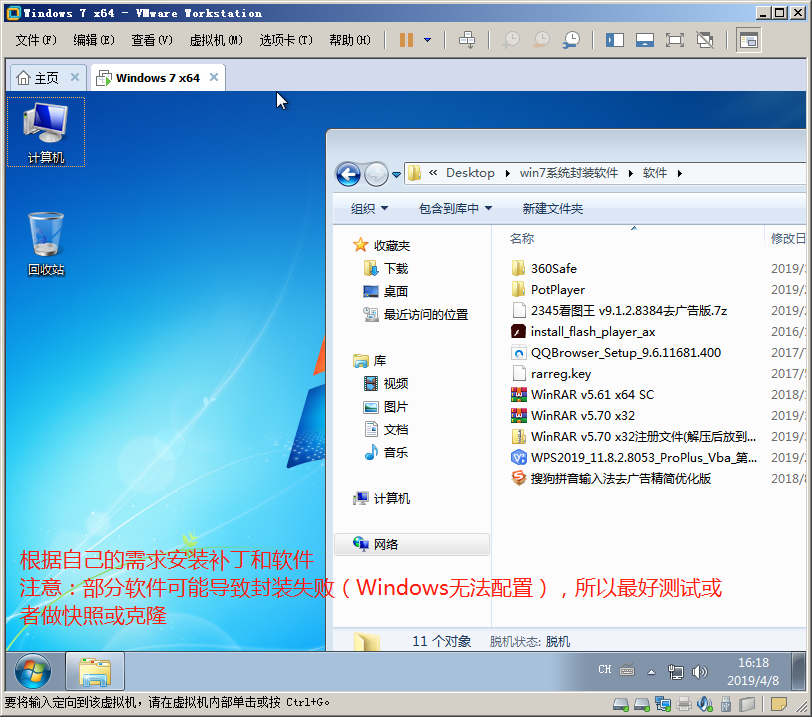The height and width of the screenshot is (717, 812).
Task: Click the VMware pause button
Action: tap(406, 40)
